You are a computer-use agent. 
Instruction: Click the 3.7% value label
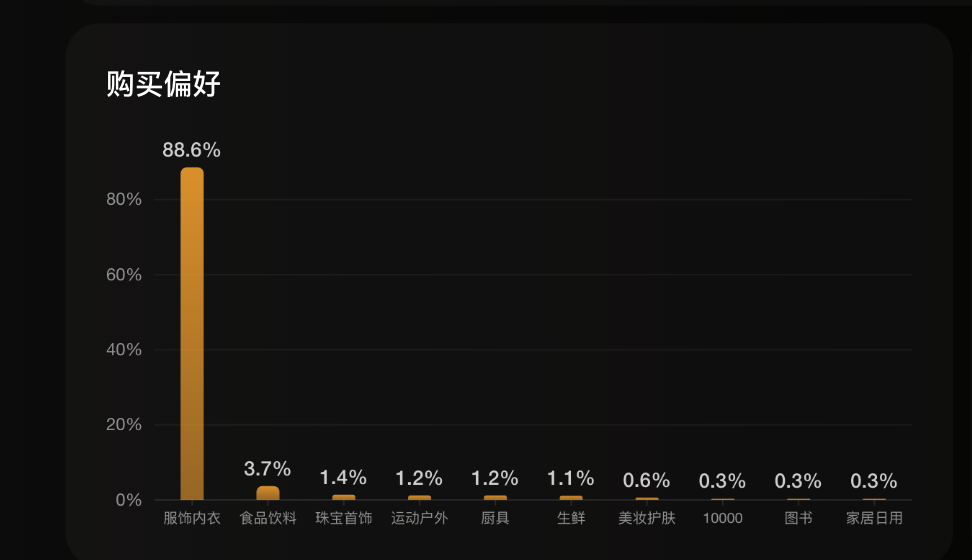point(268,468)
